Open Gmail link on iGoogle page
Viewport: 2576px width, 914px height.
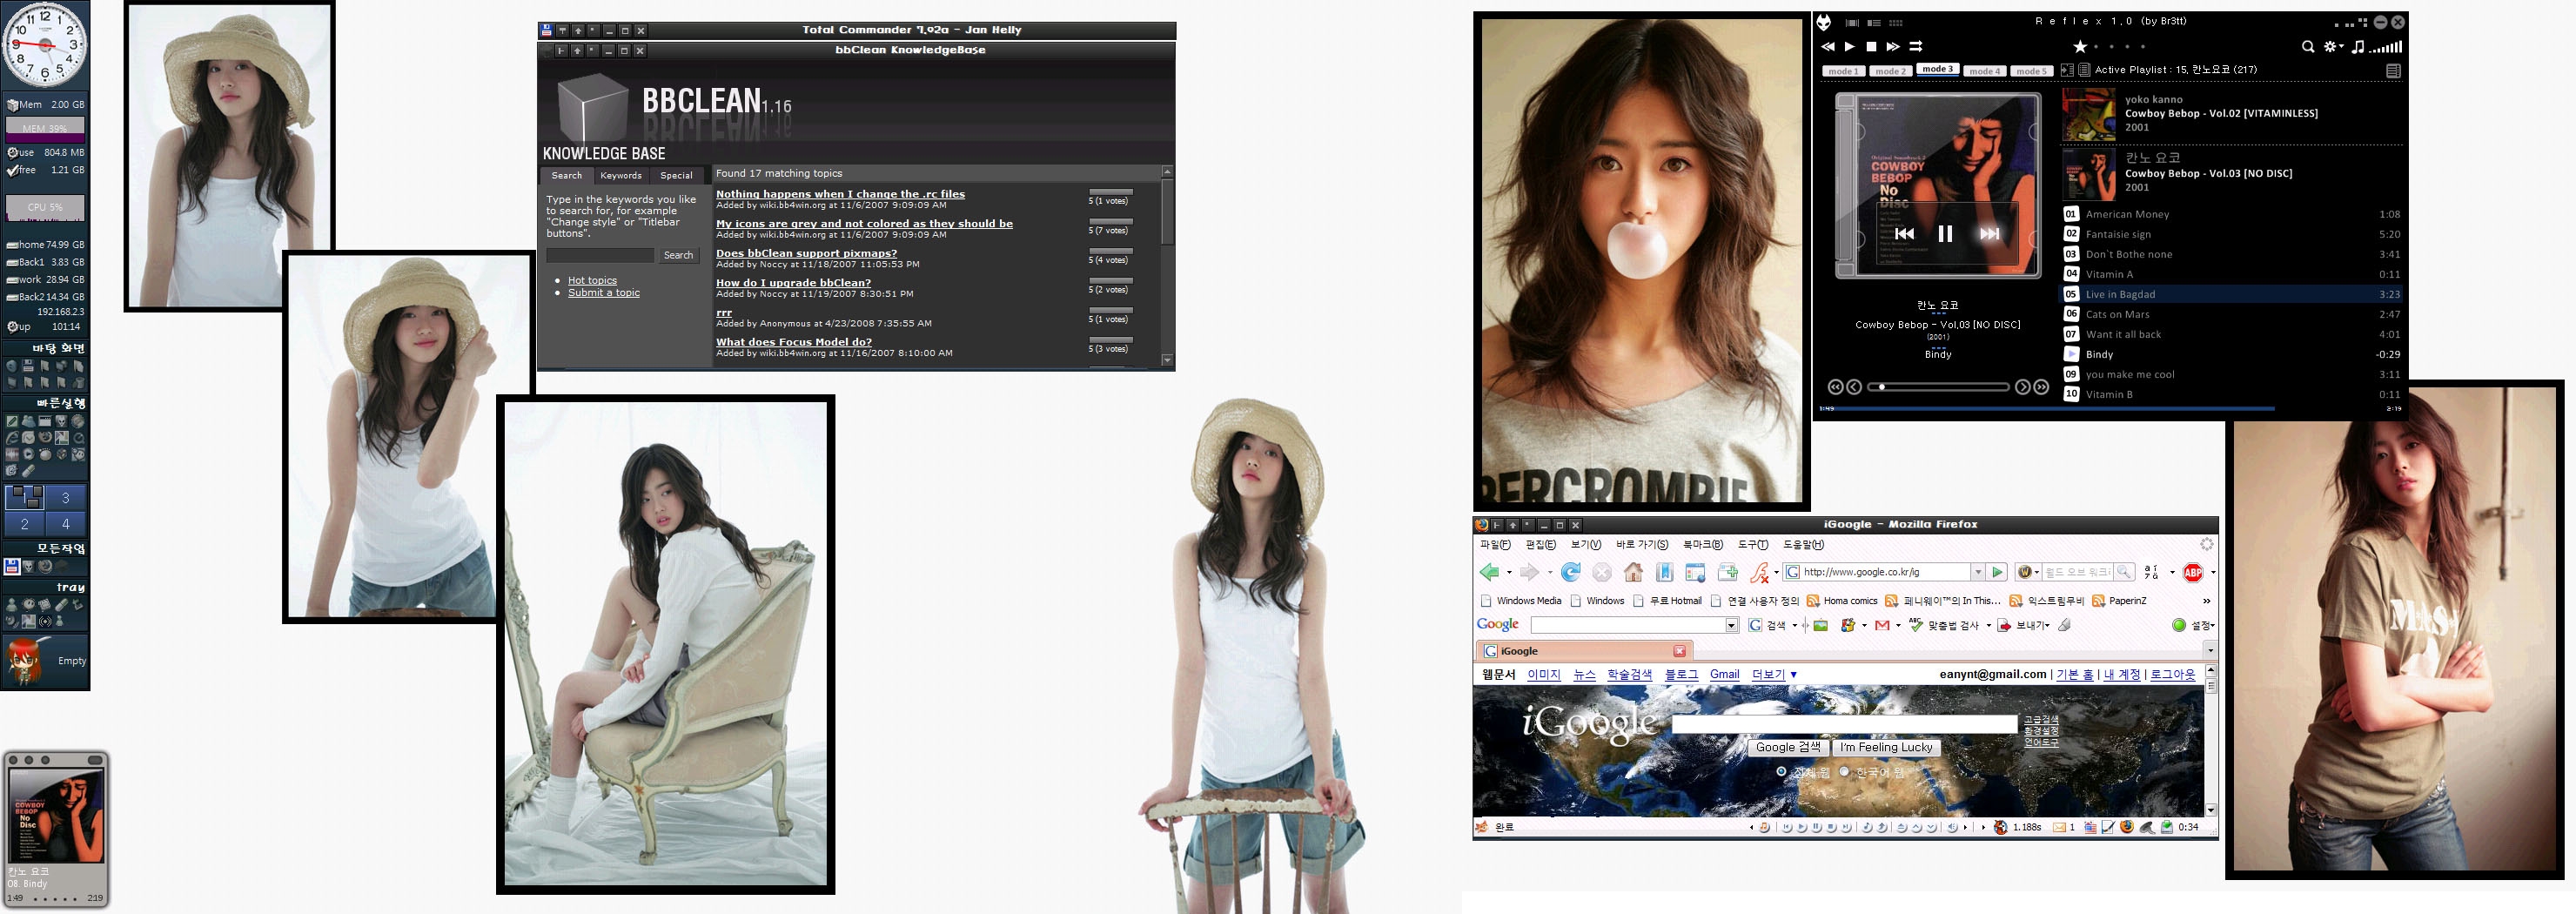pos(1724,674)
